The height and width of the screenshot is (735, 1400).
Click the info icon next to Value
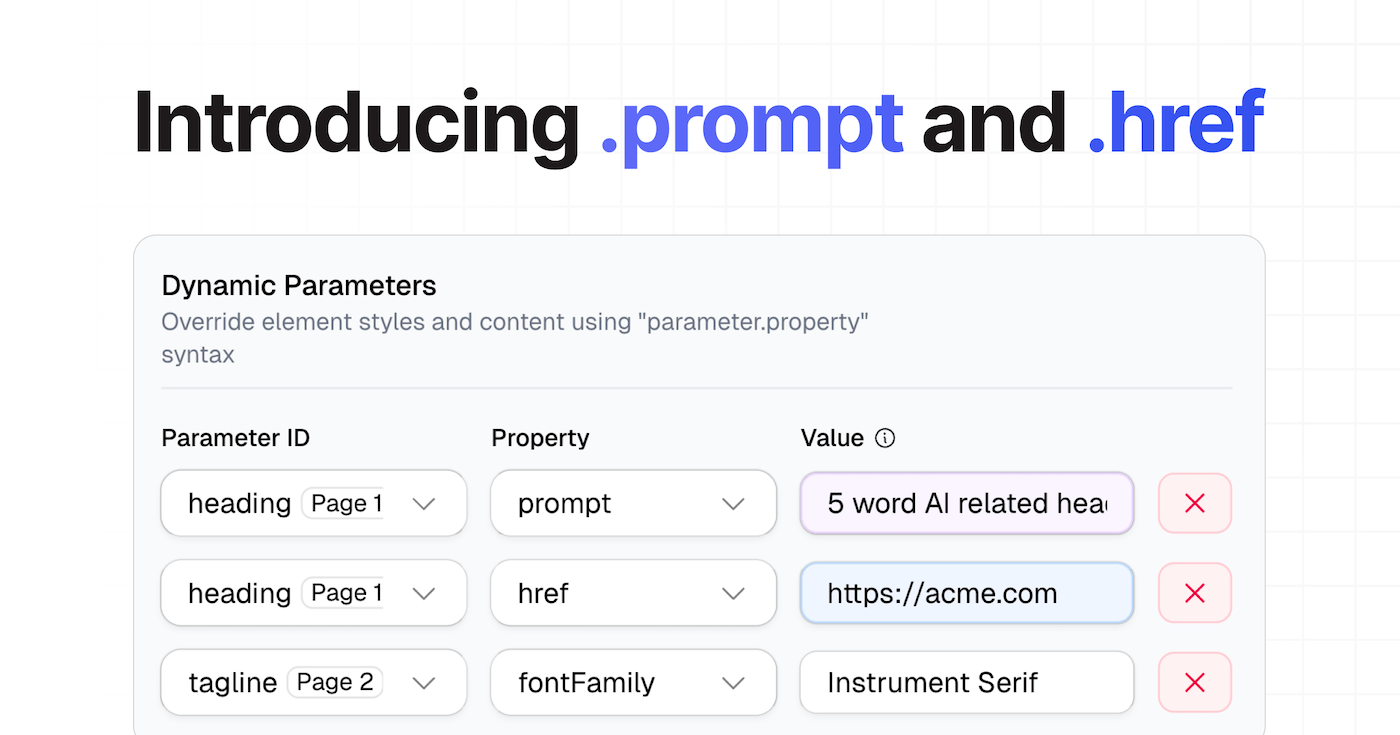886,438
